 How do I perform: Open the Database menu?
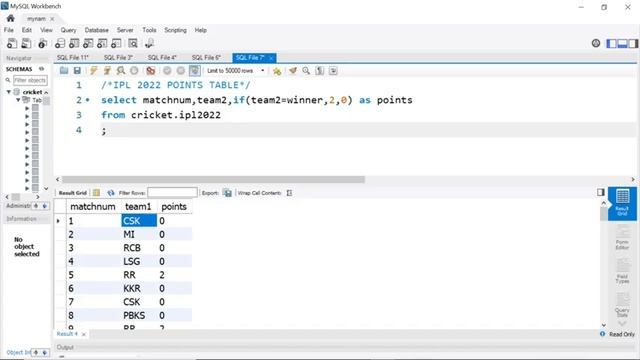click(x=96, y=30)
